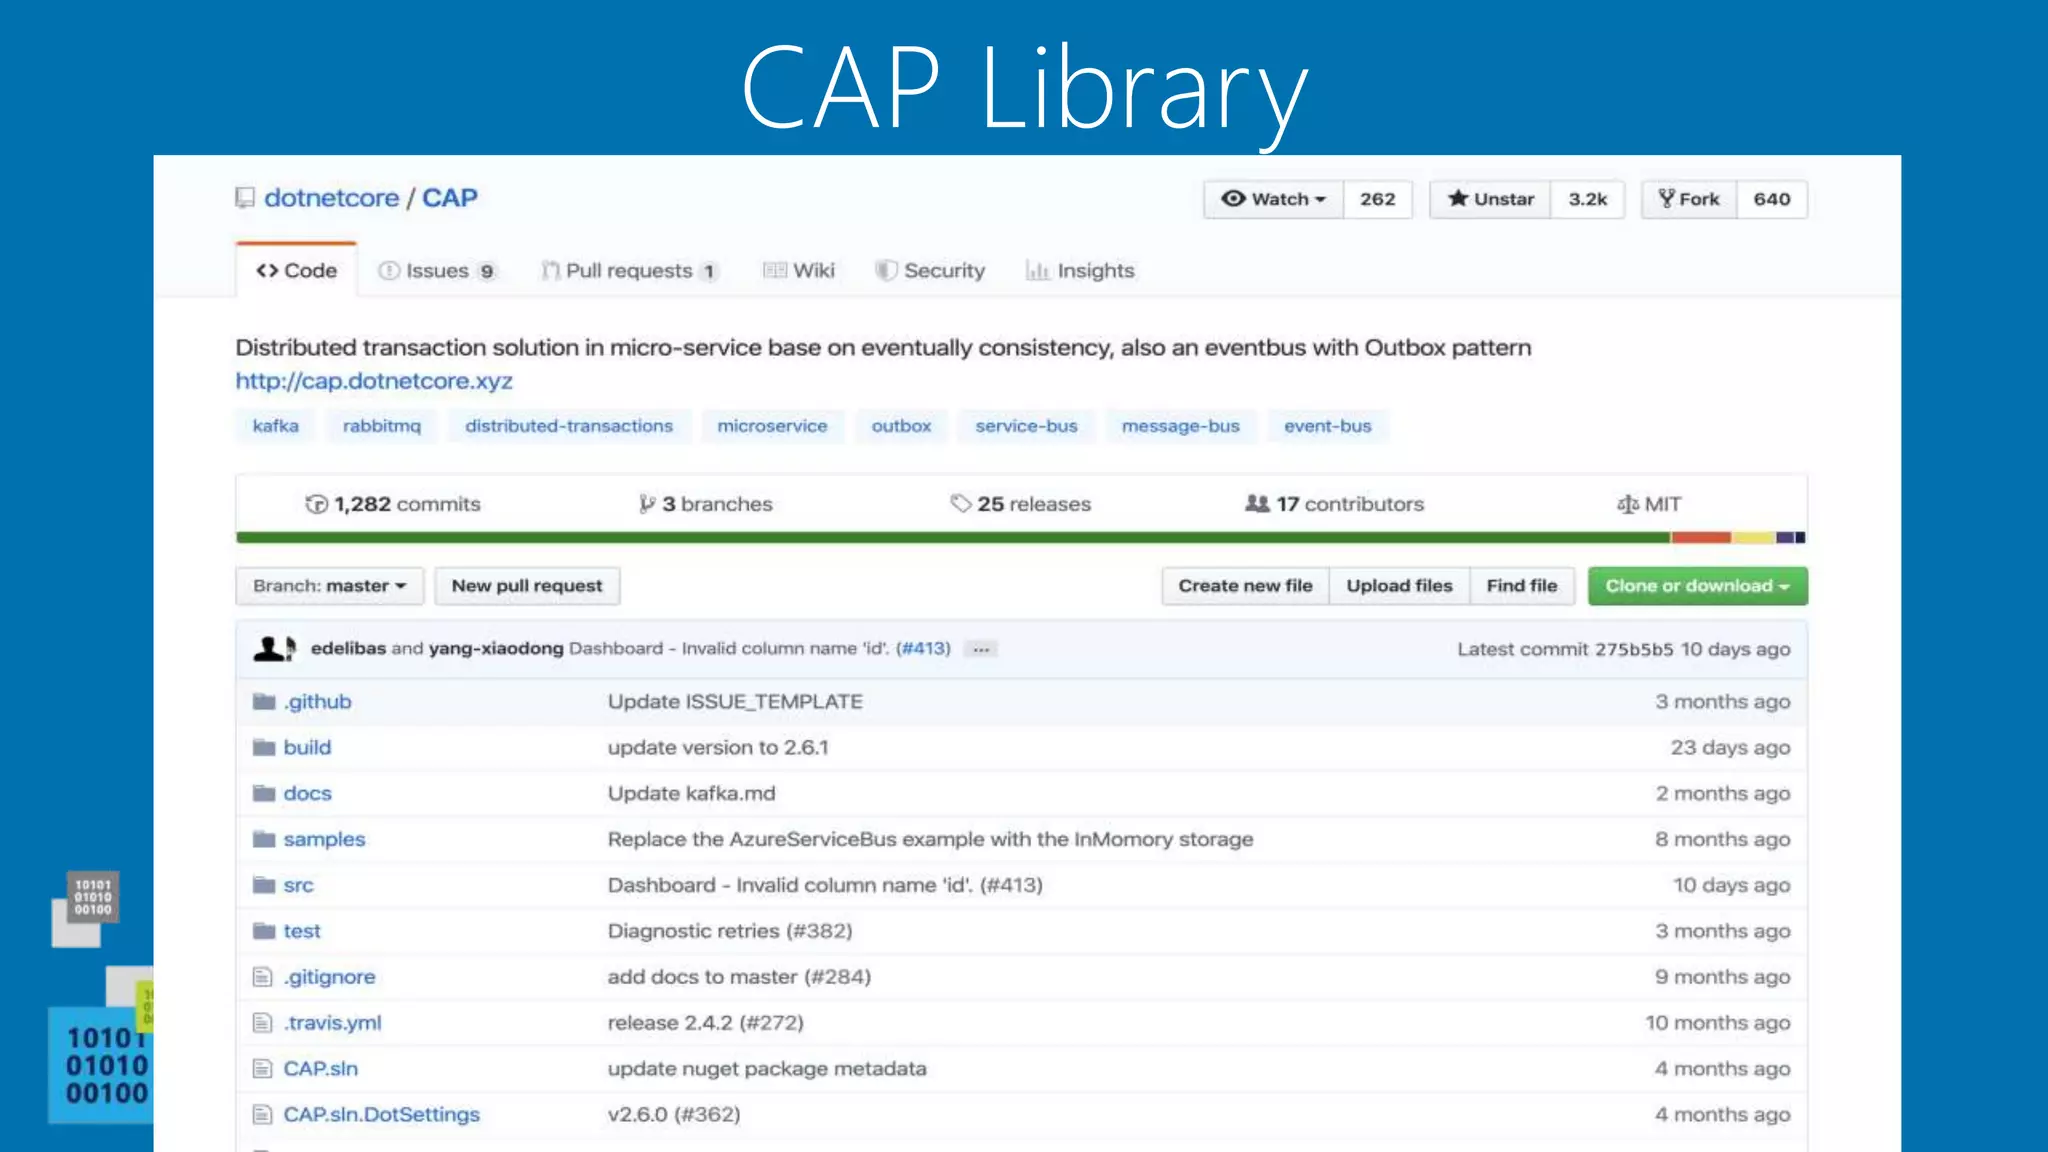Switch to the Issues tab
This screenshot has width=2048, height=1152.
pos(436,271)
